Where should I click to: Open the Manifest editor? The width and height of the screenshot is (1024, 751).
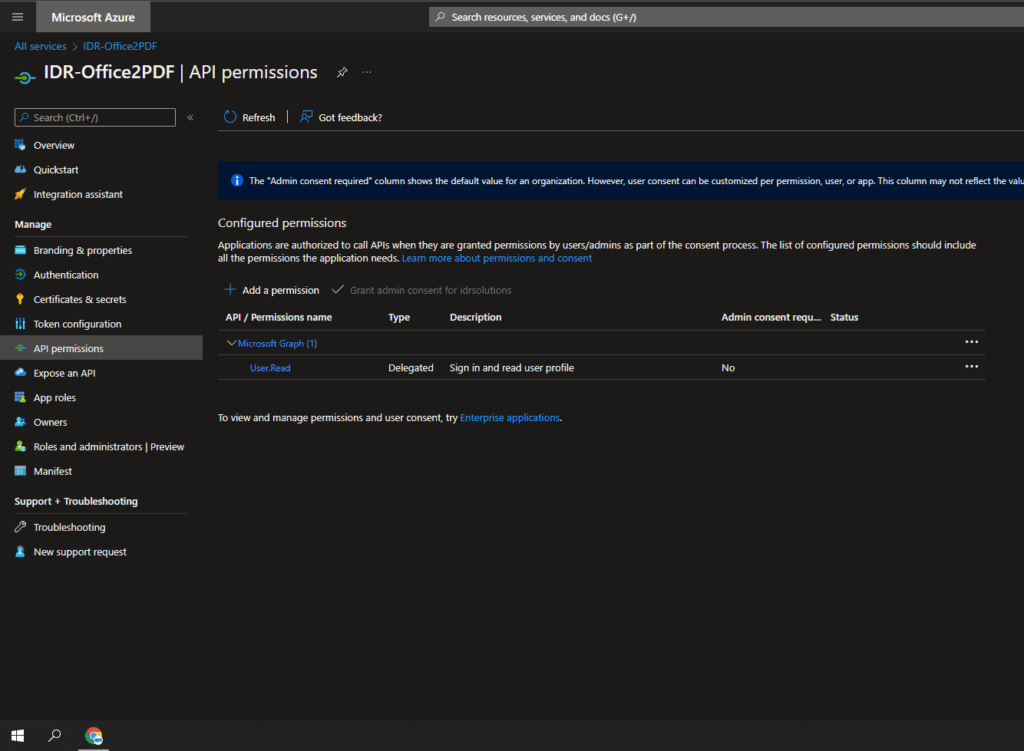[x=54, y=471]
